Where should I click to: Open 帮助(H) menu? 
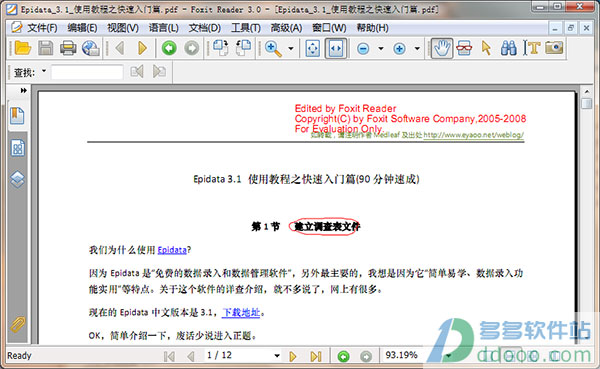click(x=372, y=28)
